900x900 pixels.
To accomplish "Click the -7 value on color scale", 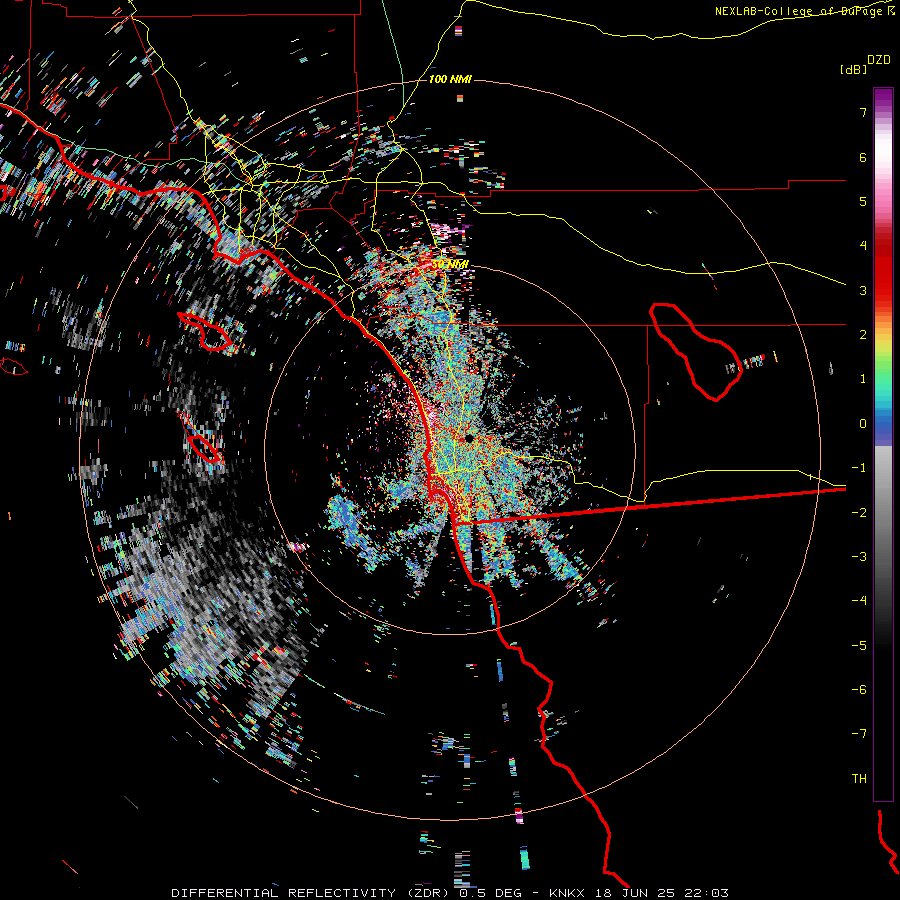I will 859,734.
